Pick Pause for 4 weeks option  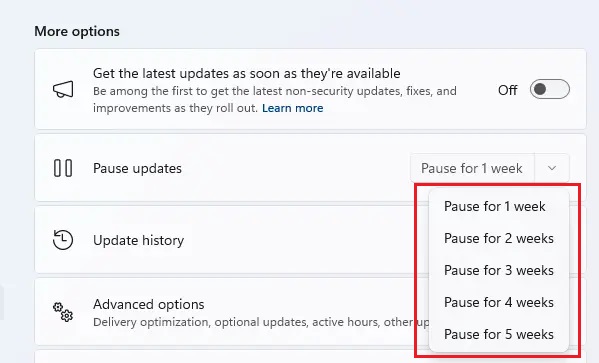[499, 303]
